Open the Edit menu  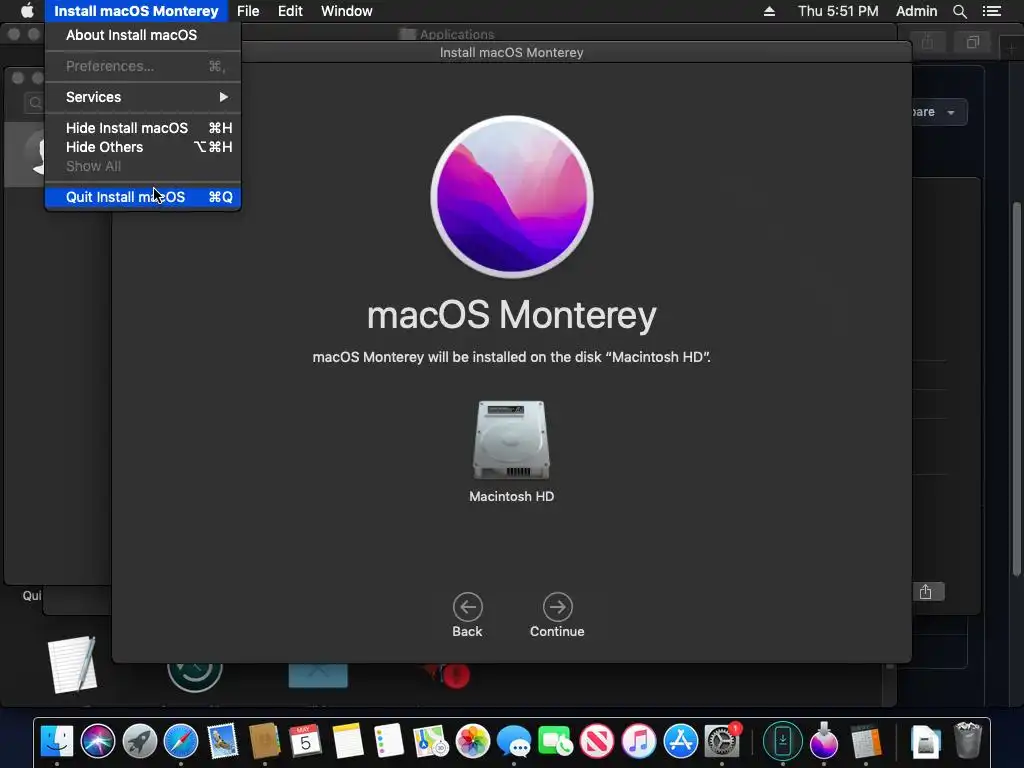[x=290, y=11]
